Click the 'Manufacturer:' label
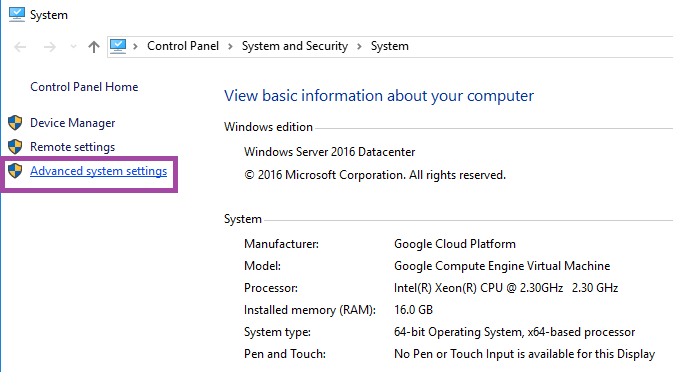 pyautogui.click(x=282, y=244)
